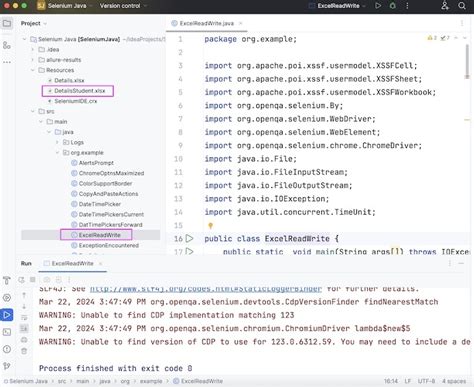Click the lightbulb intention icon on line 15

[210, 226]
